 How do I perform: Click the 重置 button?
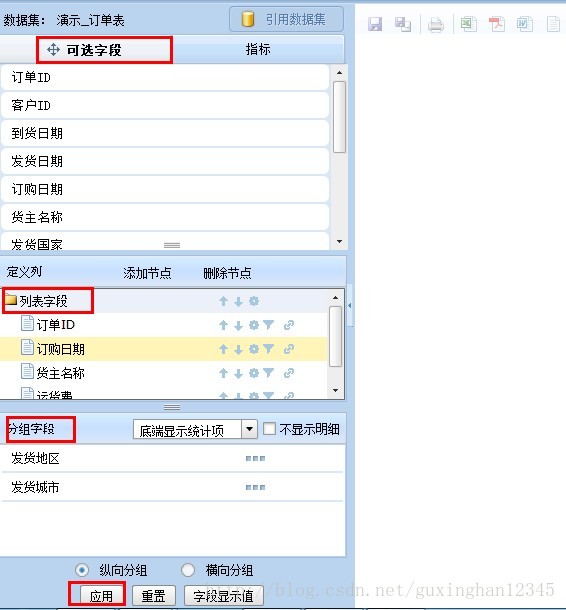click(x=154, y=596)
